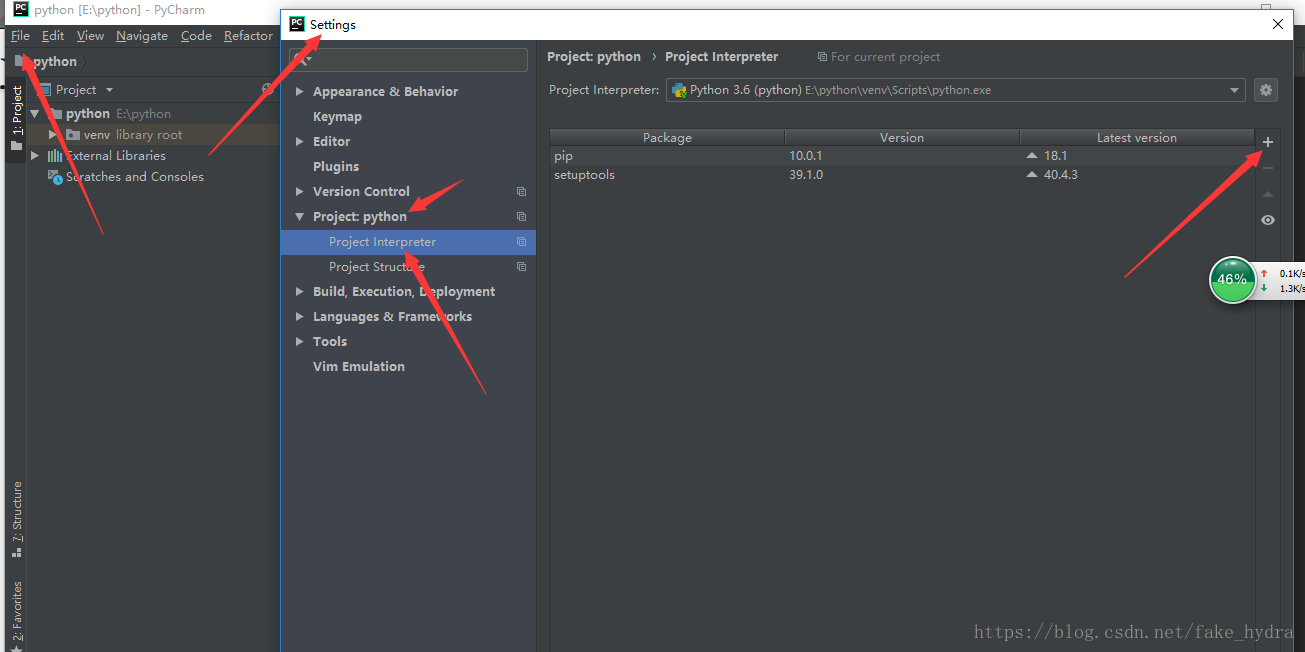The height and width of the screenshot is (652, 1305).
Task: Select Project Structure settings item
Action: pos(408,266)
